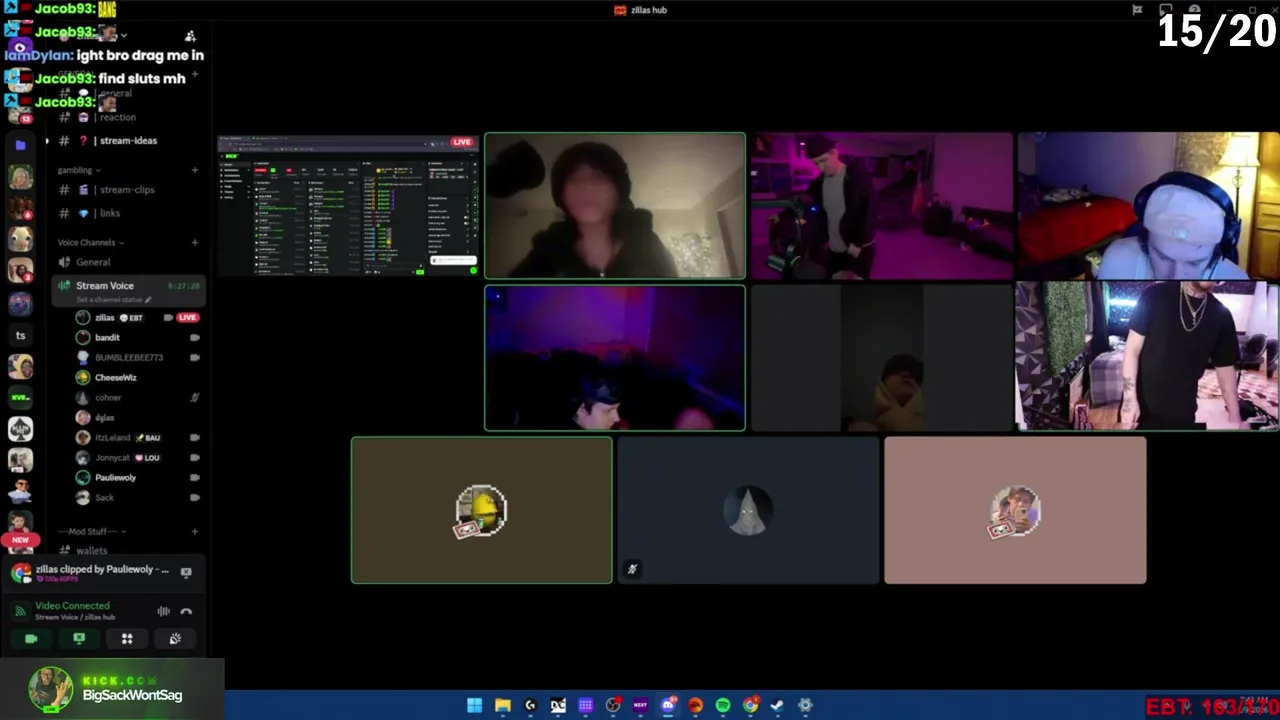
Task: Open the server folder icon in server rail
Action: coord(20,145)
